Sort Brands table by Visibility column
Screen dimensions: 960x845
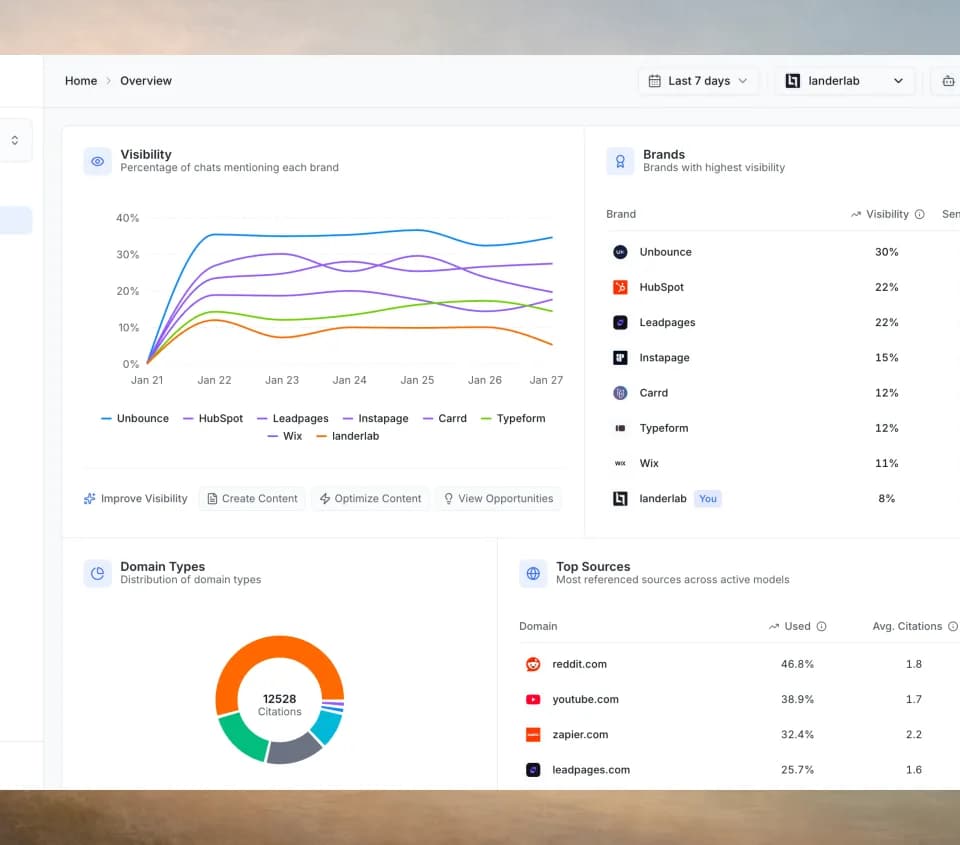pos(887,214)
